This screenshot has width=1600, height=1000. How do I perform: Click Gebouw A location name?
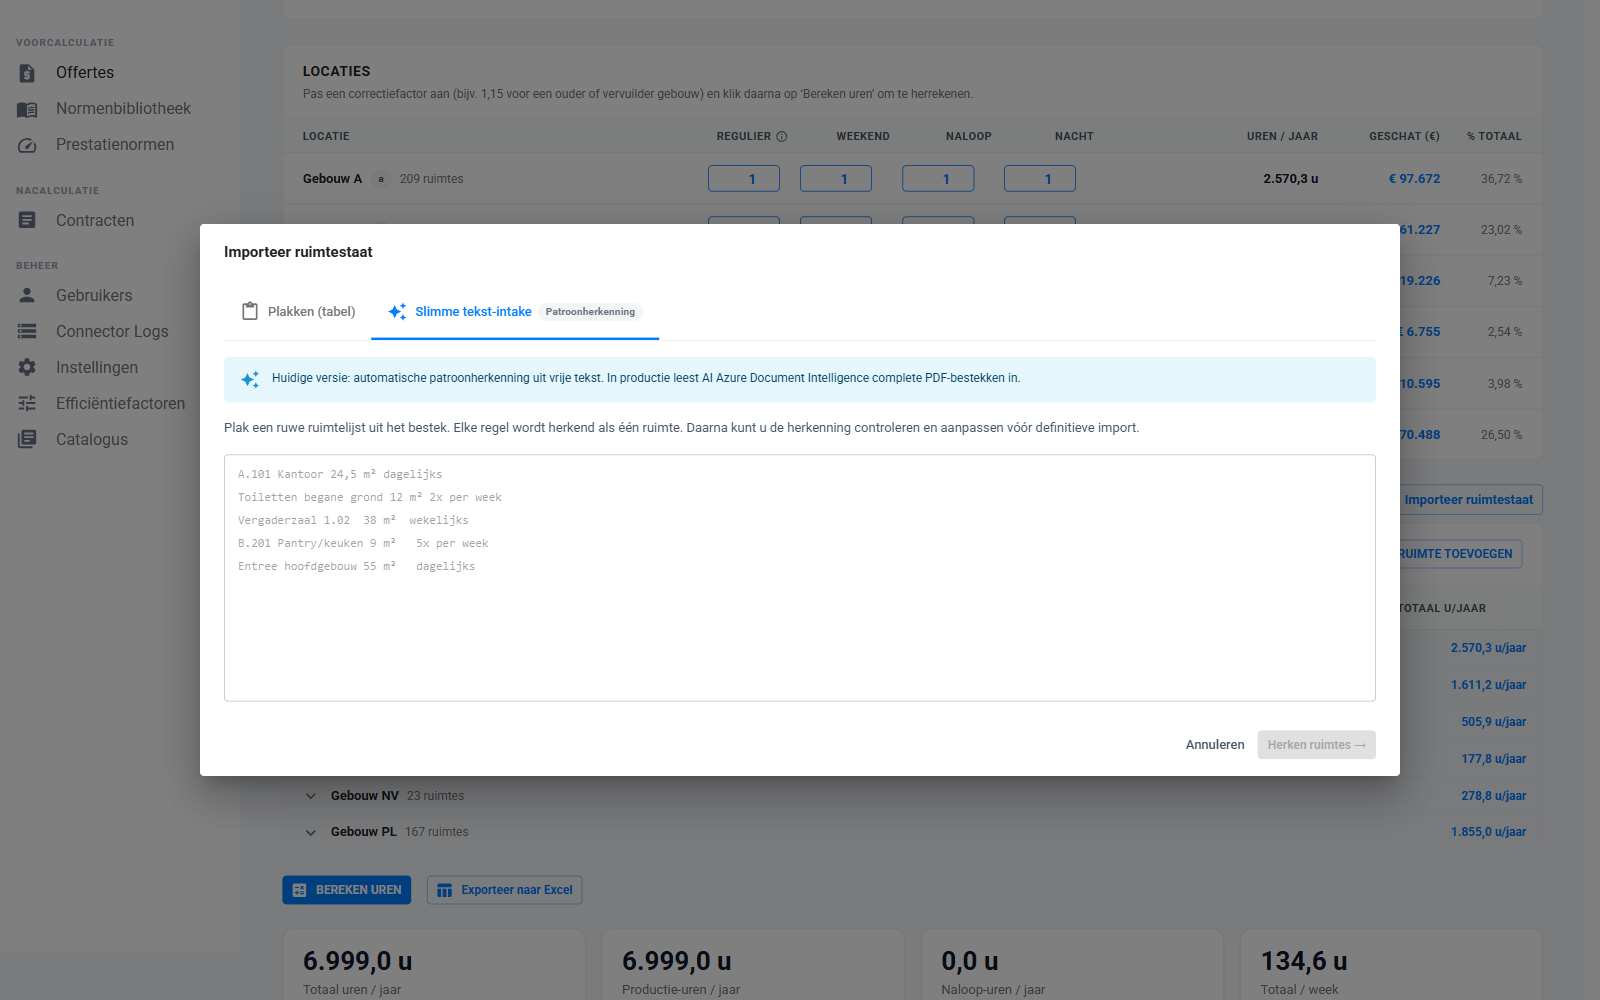tap(332, 179)
